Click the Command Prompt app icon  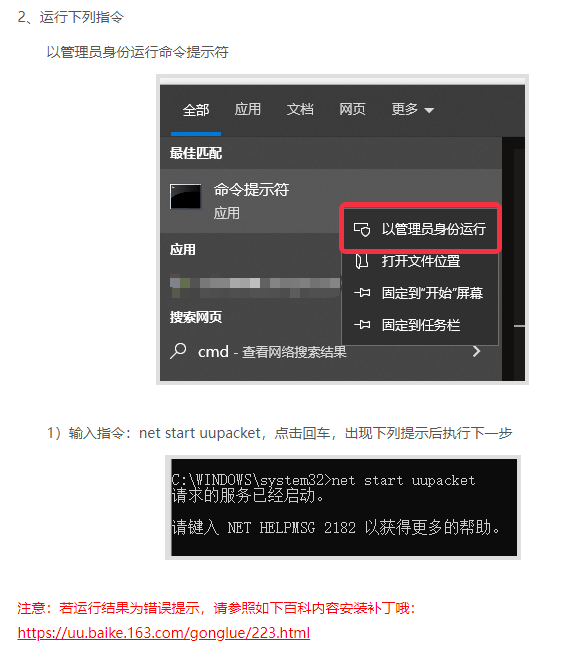tap(185, 196)
